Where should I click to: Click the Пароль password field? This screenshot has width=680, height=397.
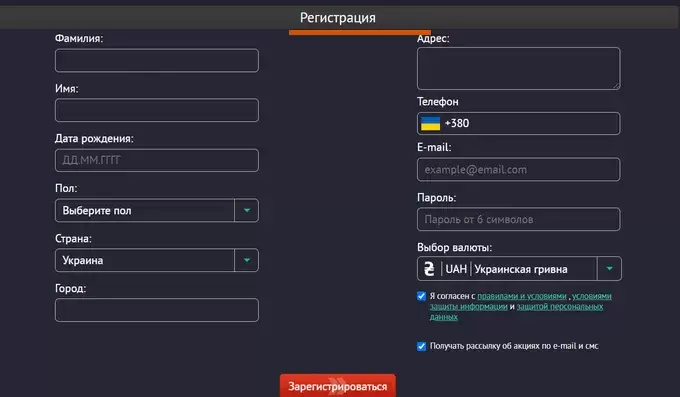(519, 220)
